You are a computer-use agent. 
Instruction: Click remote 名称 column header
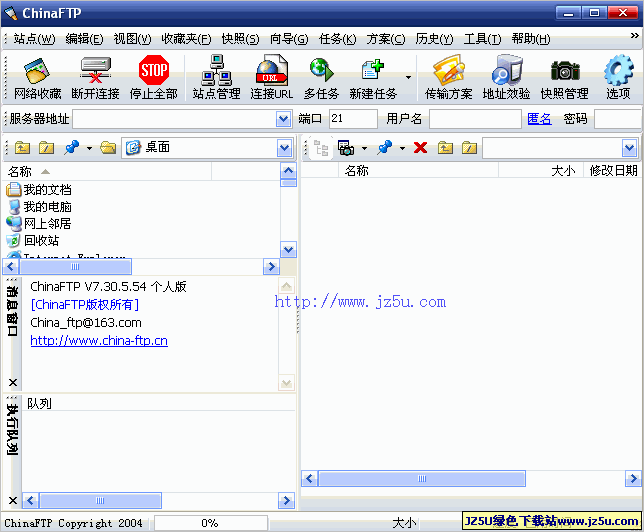point(419,170)
